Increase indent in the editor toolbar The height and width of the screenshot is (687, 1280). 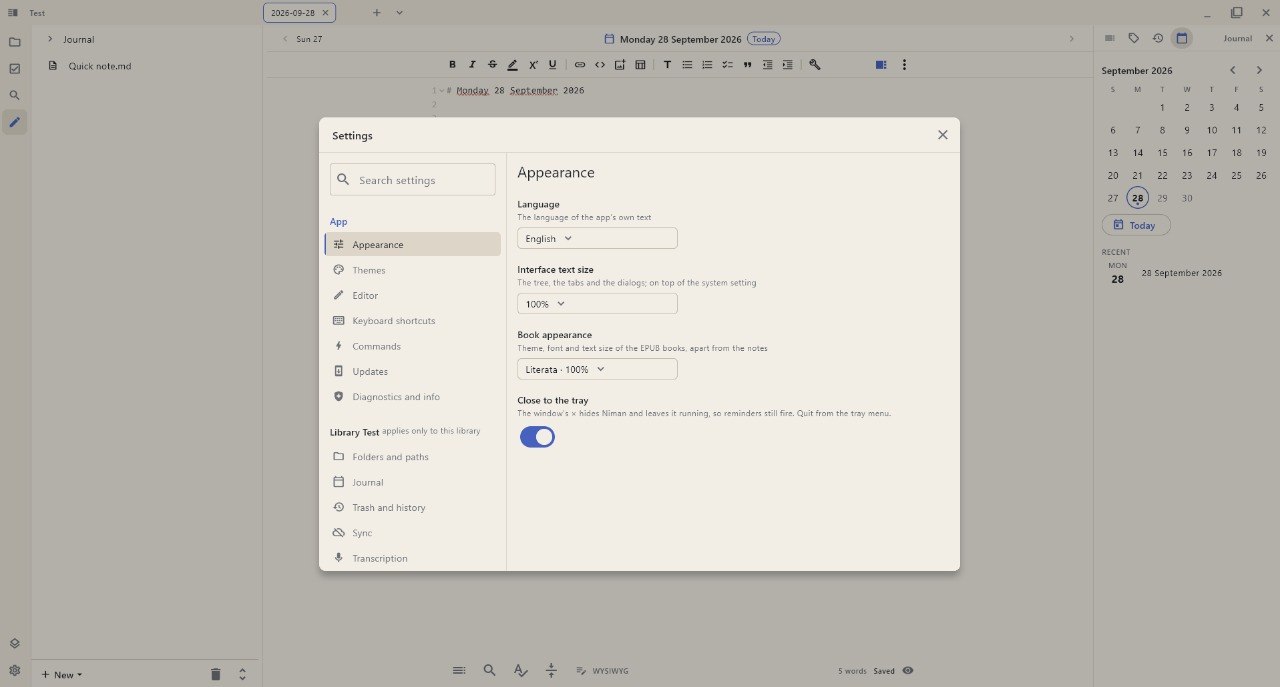coord(787,64)
